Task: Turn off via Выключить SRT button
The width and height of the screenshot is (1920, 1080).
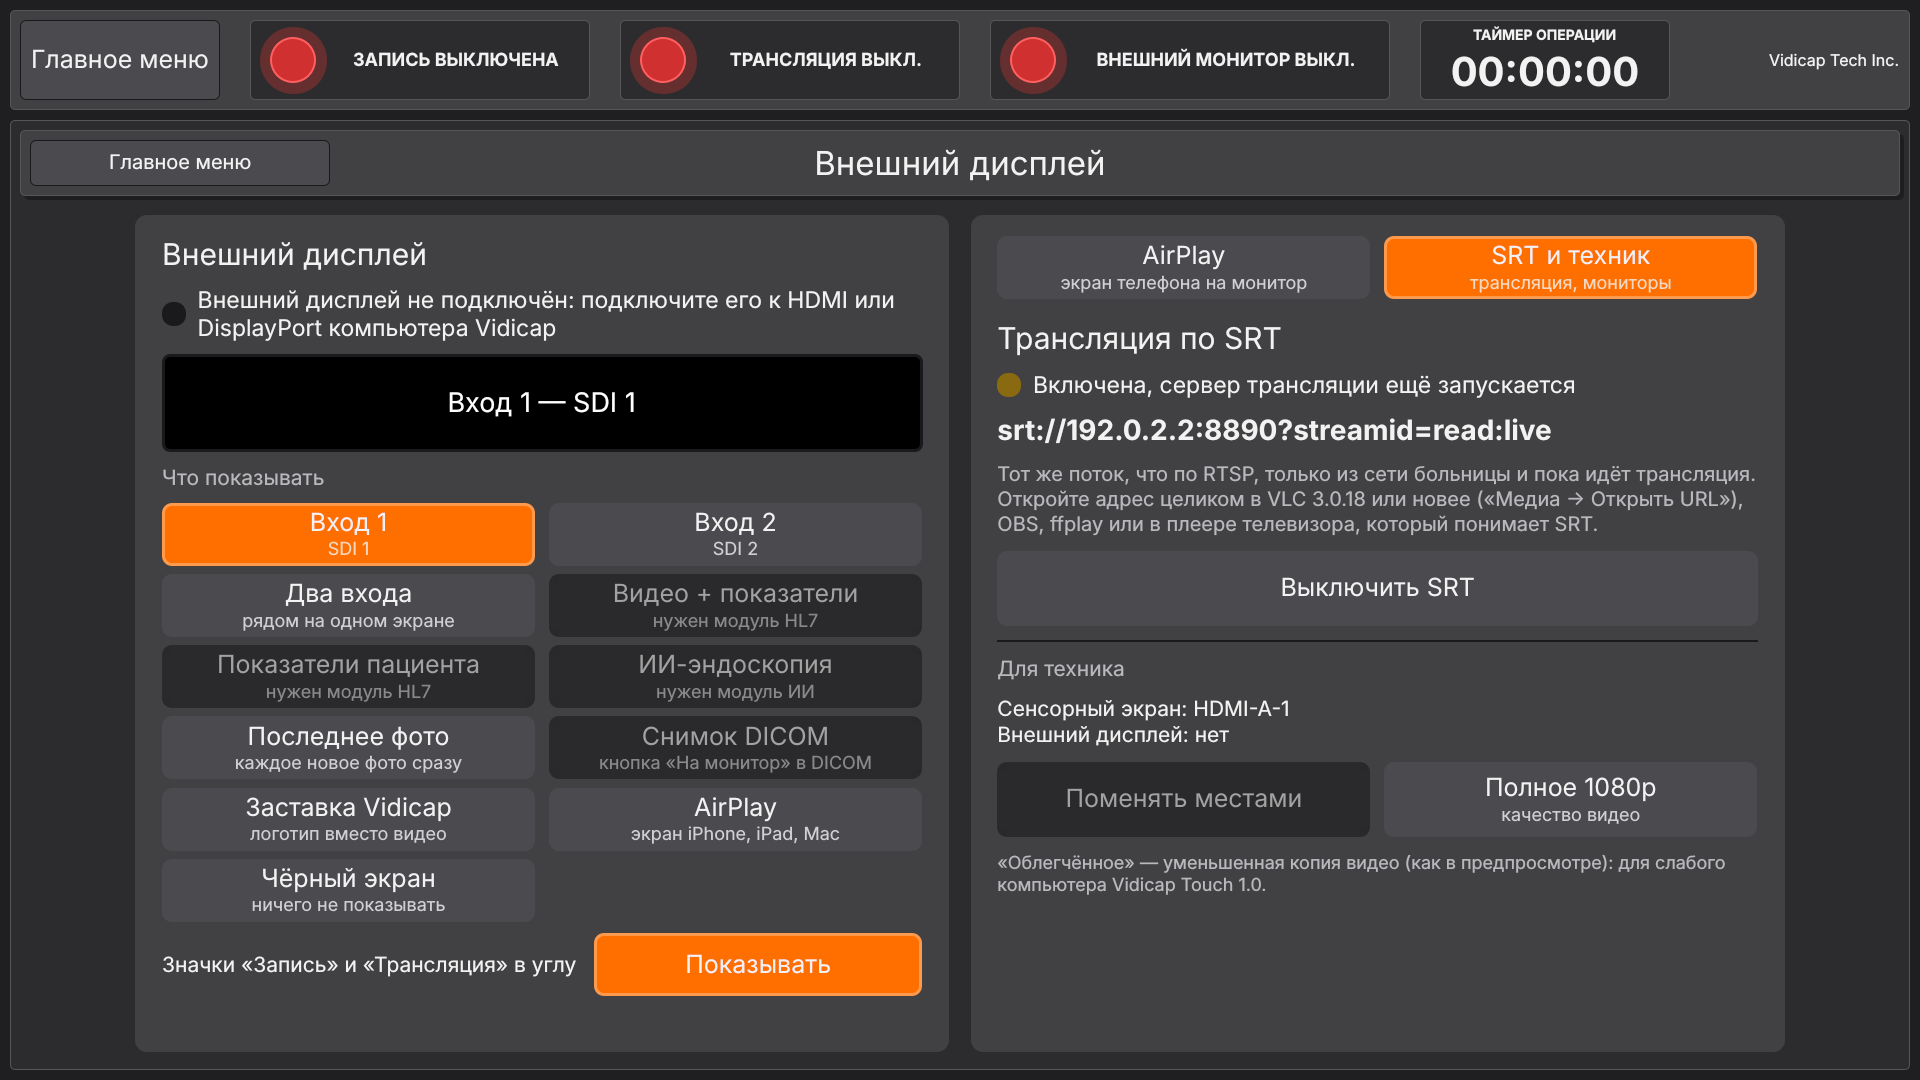Action: pos(1377,588)
